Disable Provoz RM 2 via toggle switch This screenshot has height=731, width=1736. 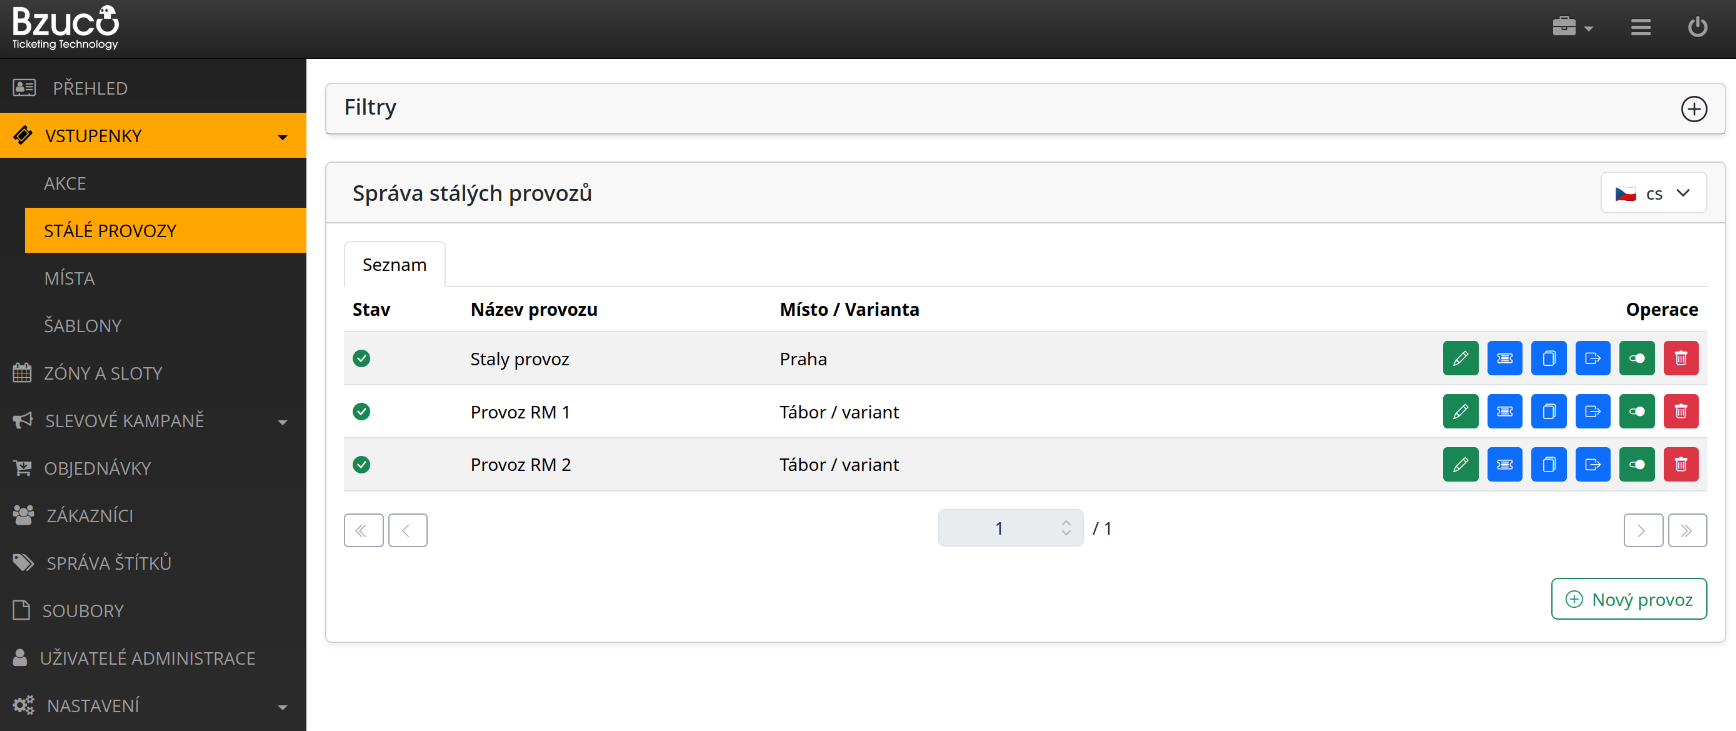pos(1636,464)
